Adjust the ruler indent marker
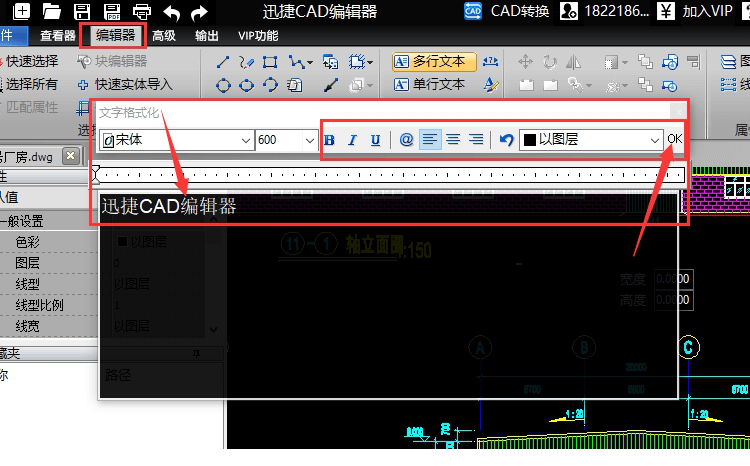750x466 pixels. (x=96, y=174)
